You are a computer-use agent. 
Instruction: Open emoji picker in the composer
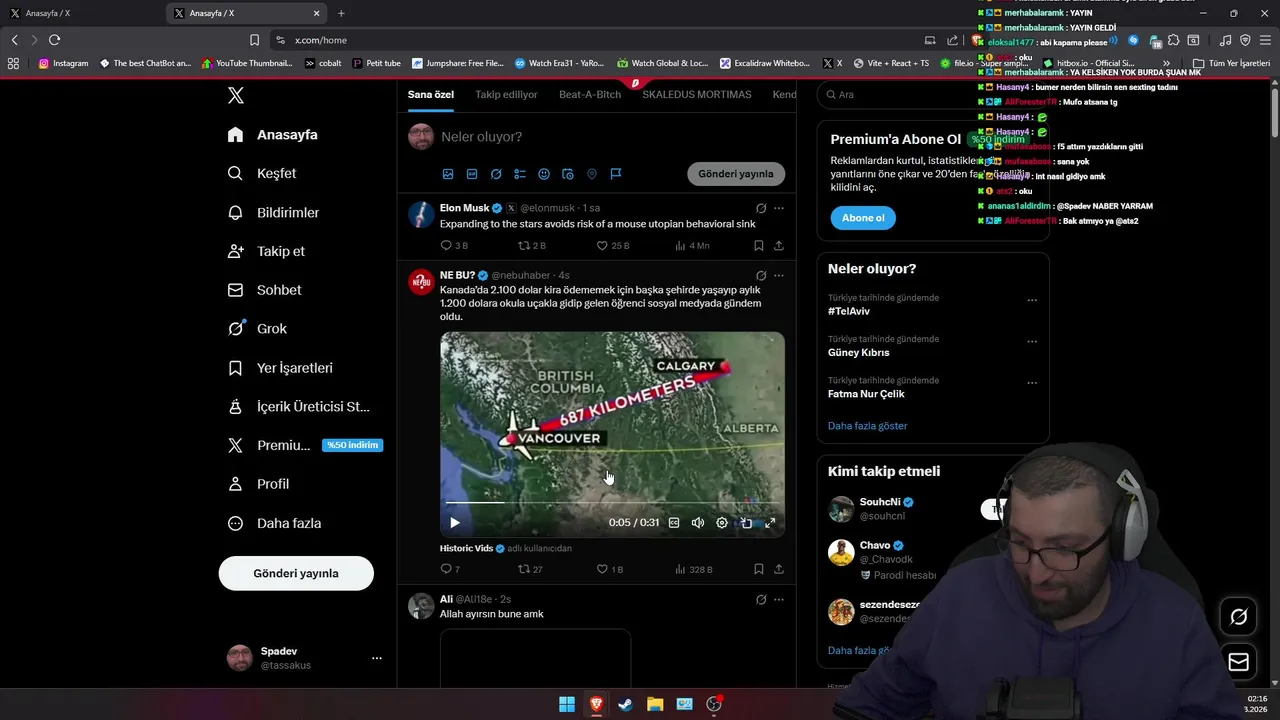tap(544, 174)
